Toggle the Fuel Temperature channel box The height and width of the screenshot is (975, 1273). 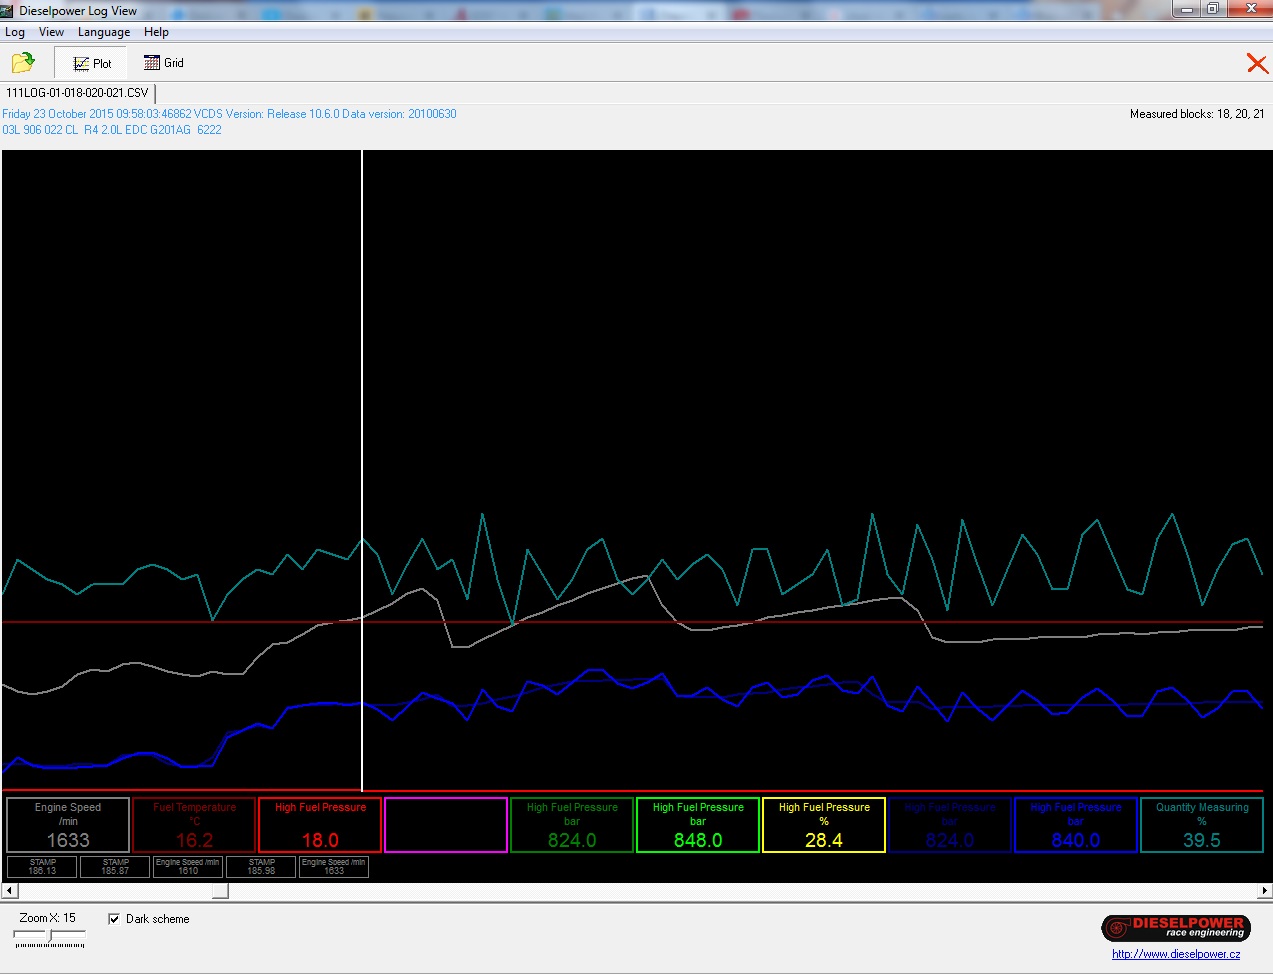[194, 825]
